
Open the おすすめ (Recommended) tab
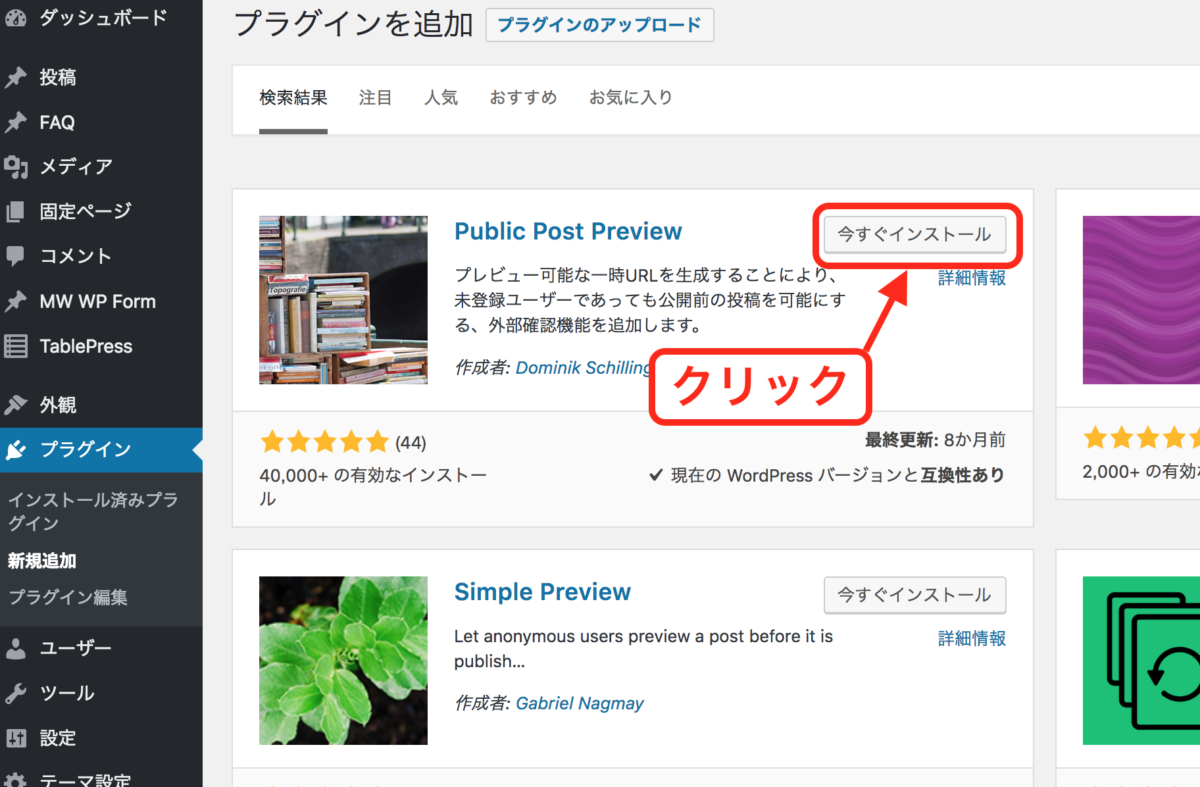(523, 97)
